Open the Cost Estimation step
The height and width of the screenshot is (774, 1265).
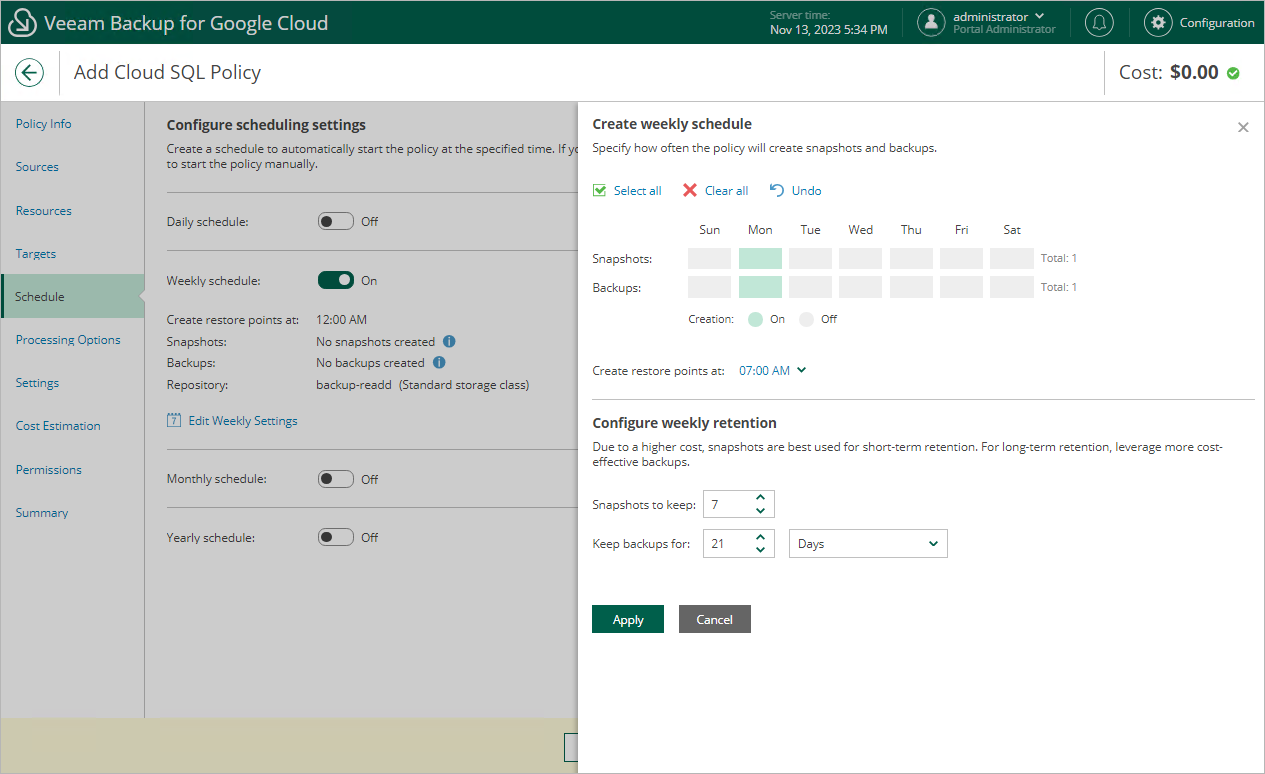[58, 426]
